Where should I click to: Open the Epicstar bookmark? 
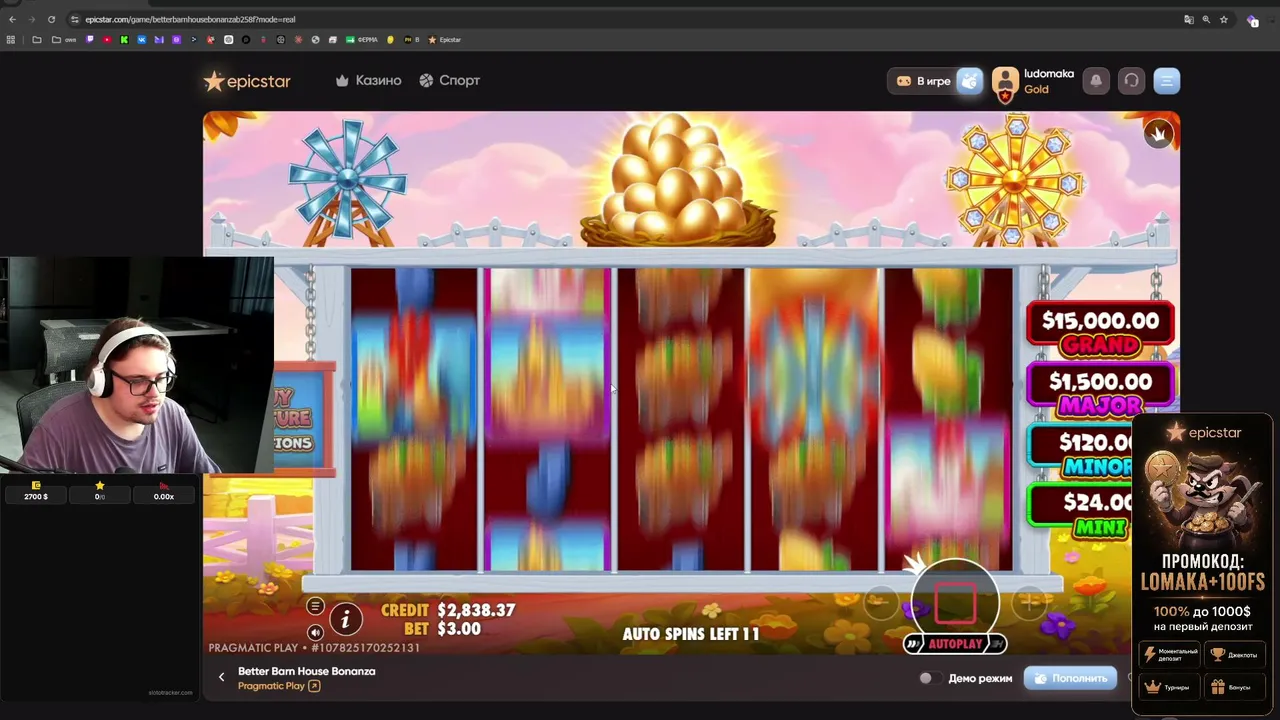click(445, 40)
